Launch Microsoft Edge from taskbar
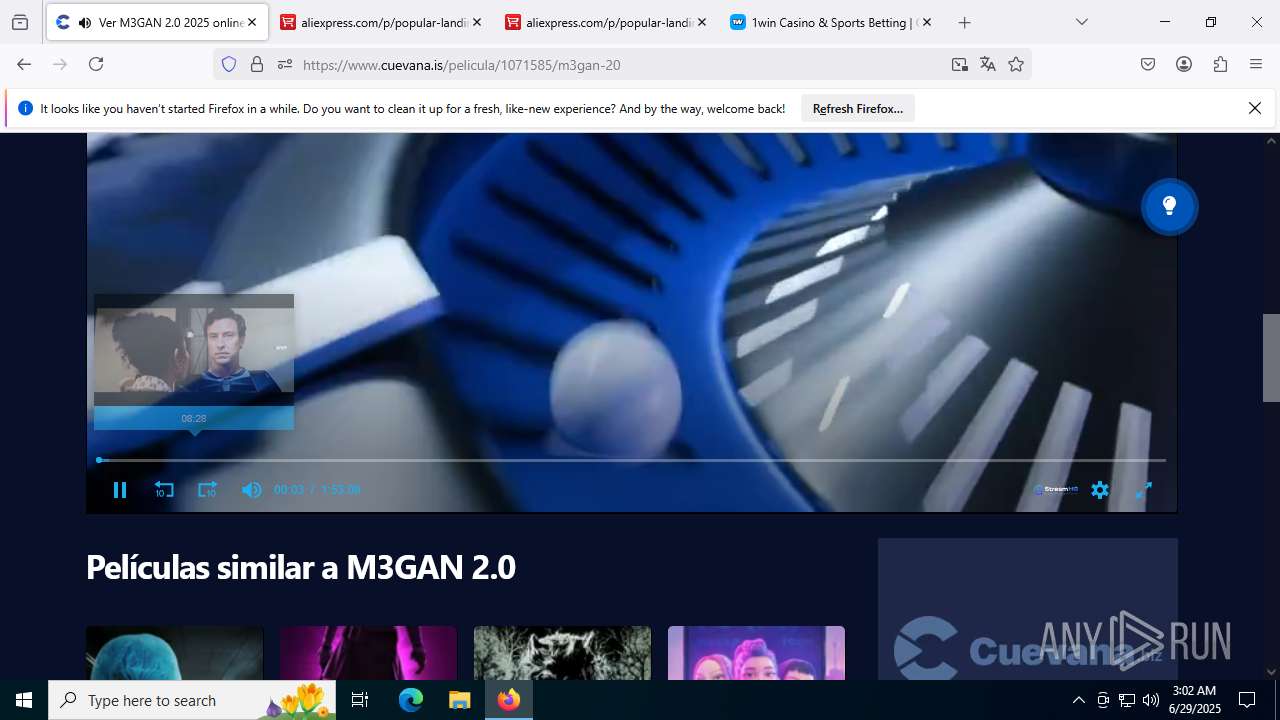The image size is (1280, 720). point(411,700)
